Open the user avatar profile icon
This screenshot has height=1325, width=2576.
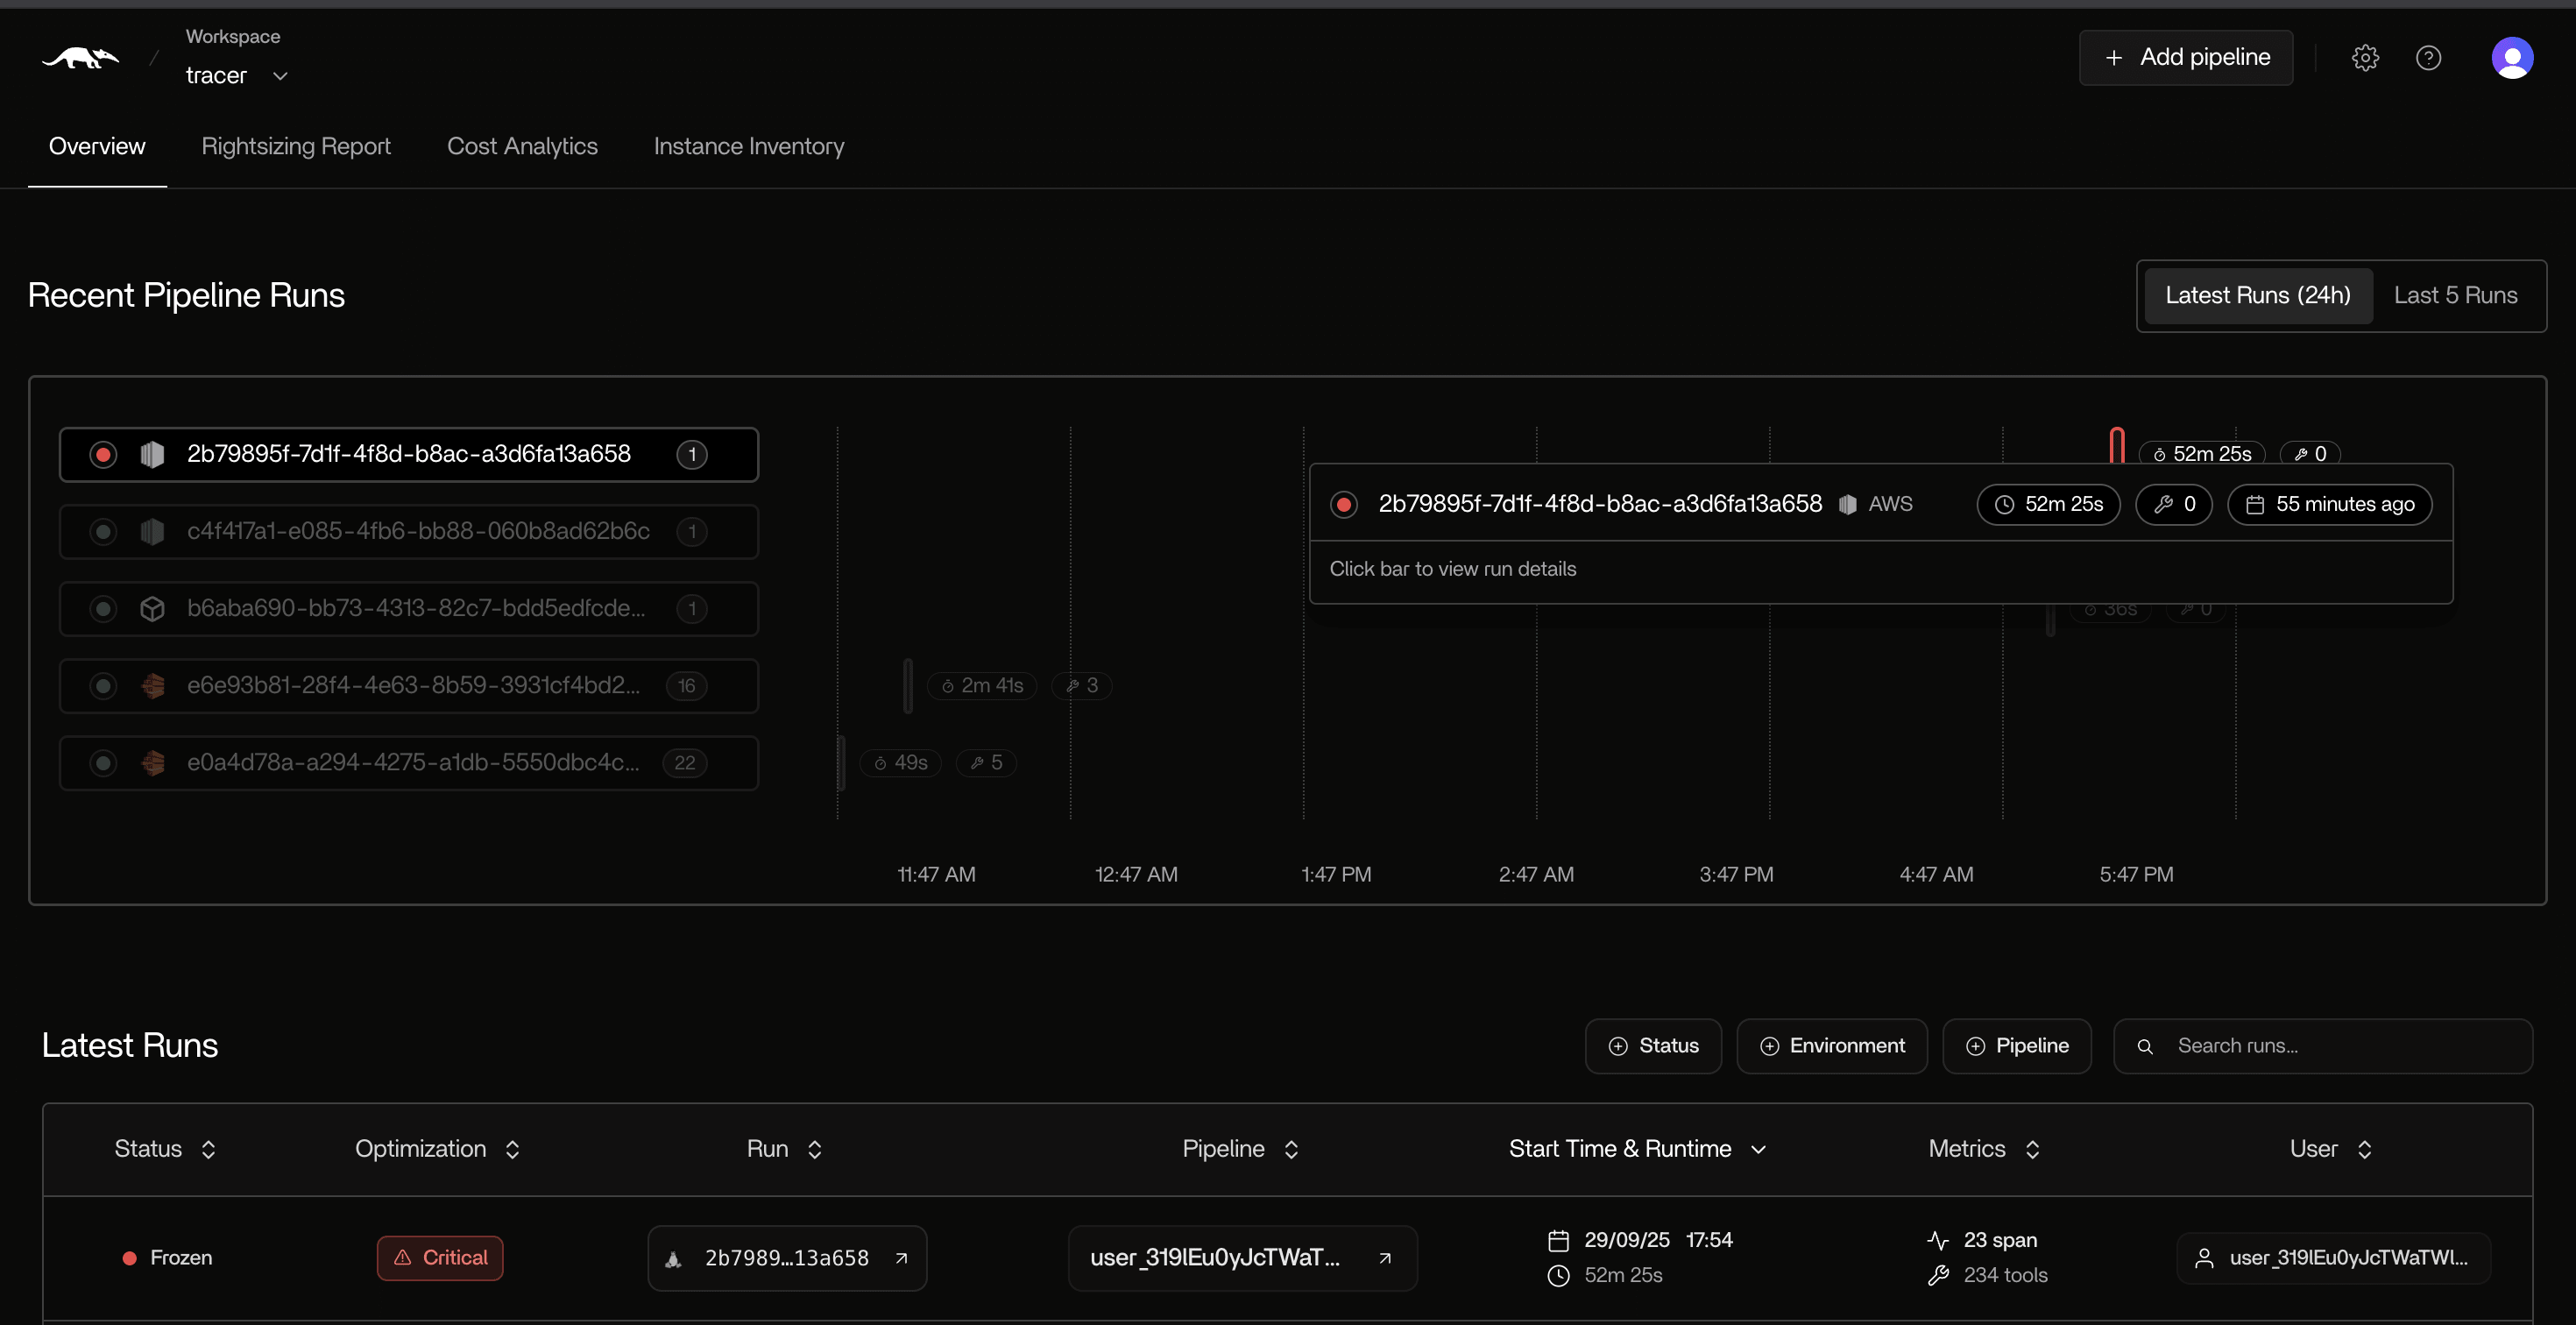(x=2513, y=57)
